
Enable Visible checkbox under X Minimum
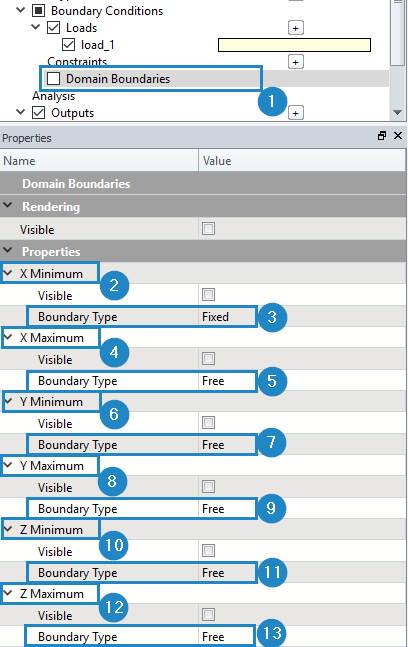pyautogui.click(x=208, y=295)
